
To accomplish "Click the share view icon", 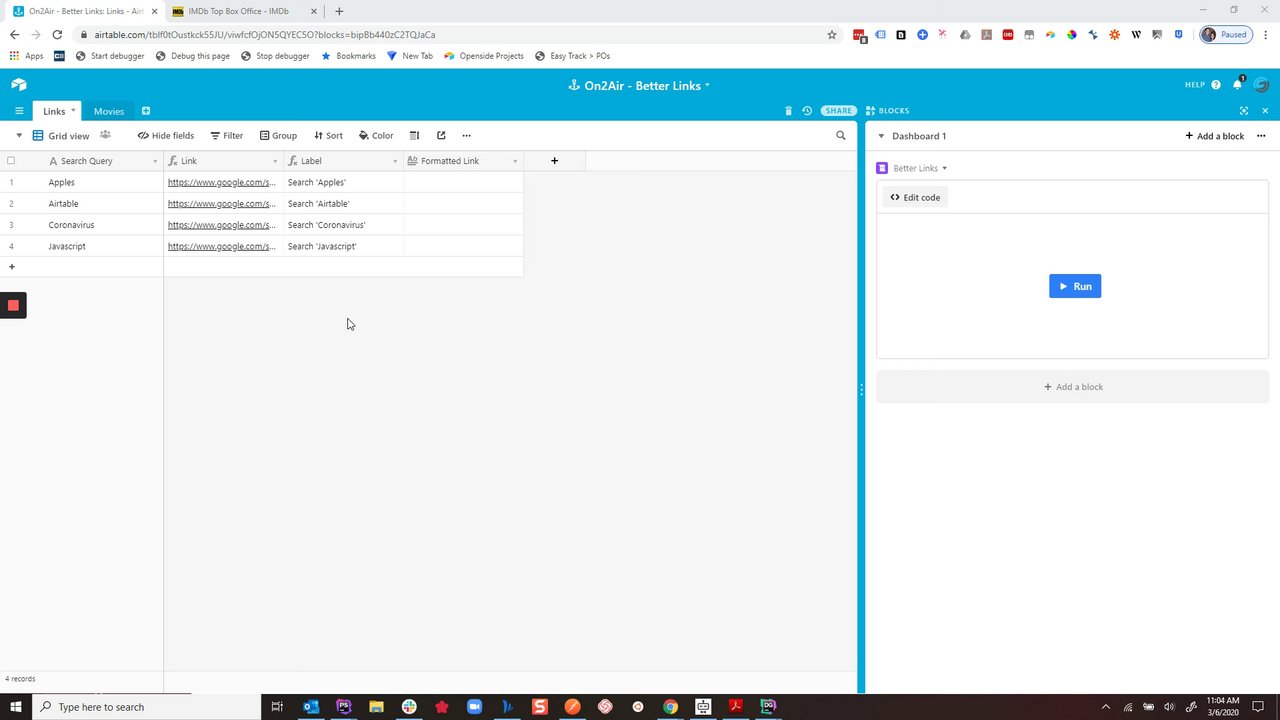I will coord(441,135).
